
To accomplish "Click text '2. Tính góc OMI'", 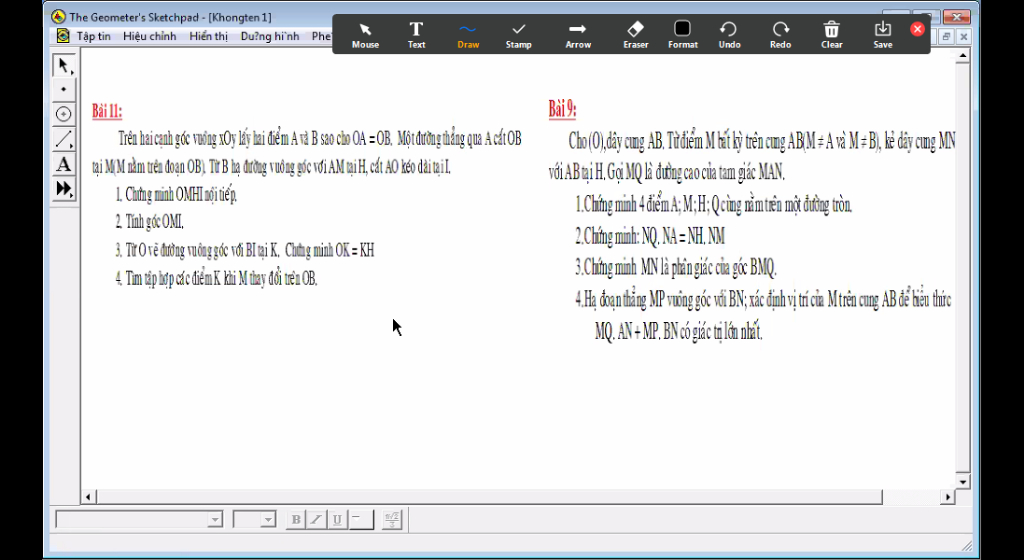I will point(150,222).
